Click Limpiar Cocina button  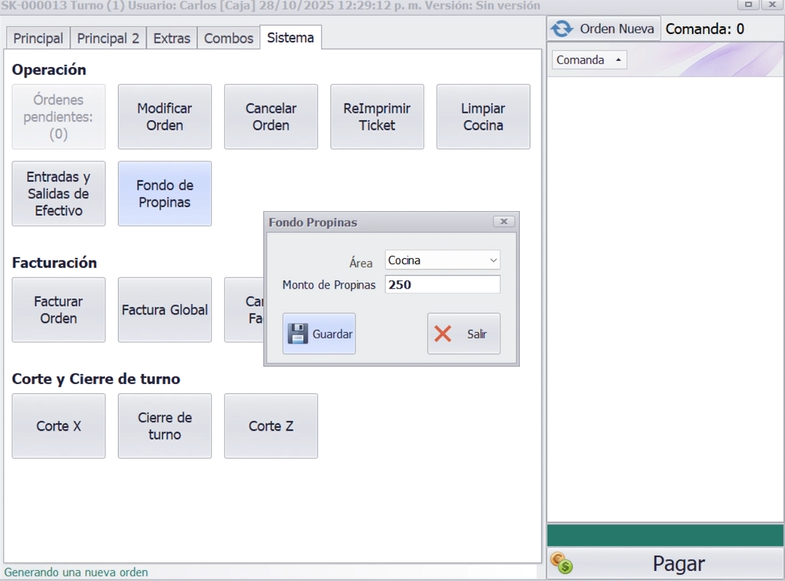coord(483,117)
